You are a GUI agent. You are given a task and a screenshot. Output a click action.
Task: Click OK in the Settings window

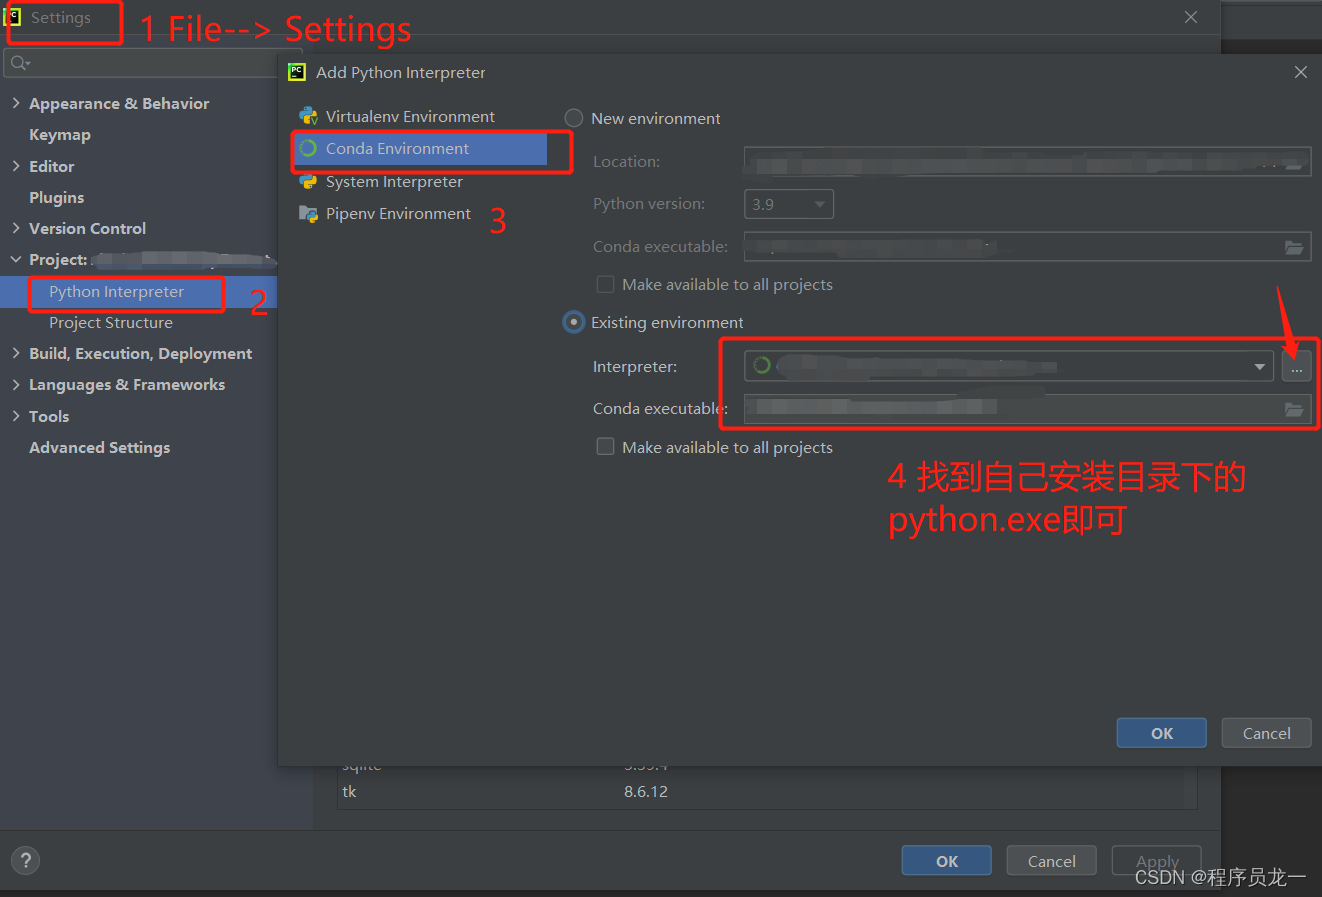pyautogui.click(x=947, y=861)
